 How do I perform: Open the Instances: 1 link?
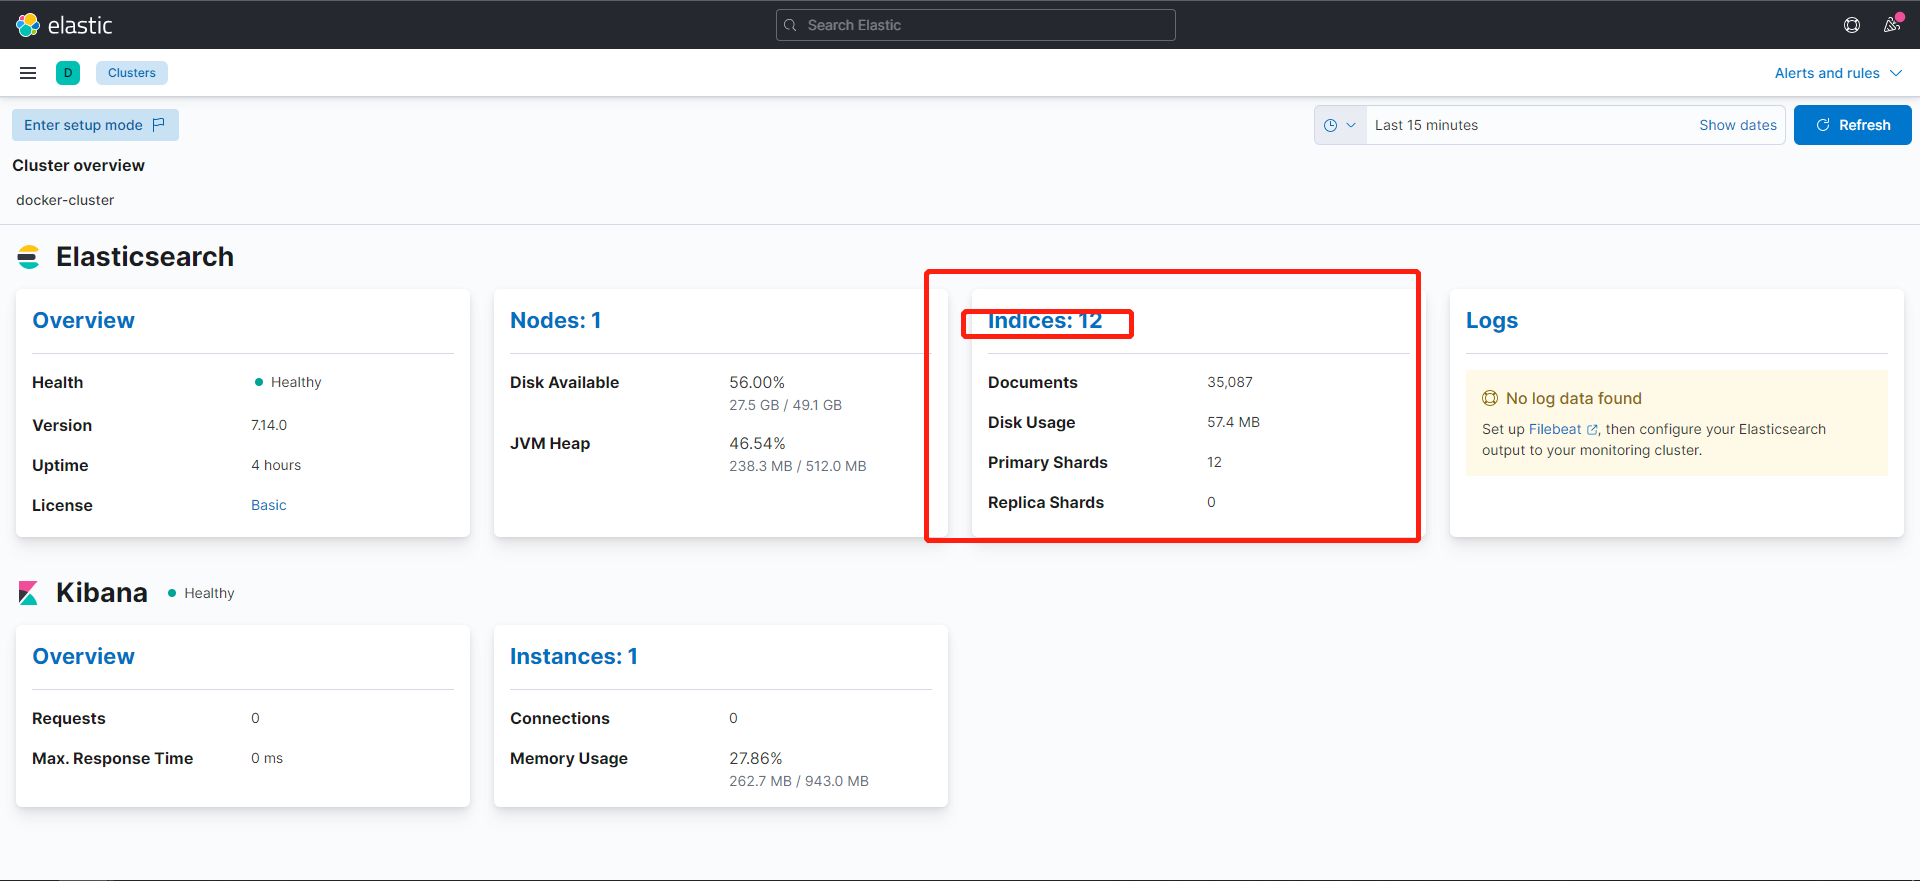coord(574,656)
